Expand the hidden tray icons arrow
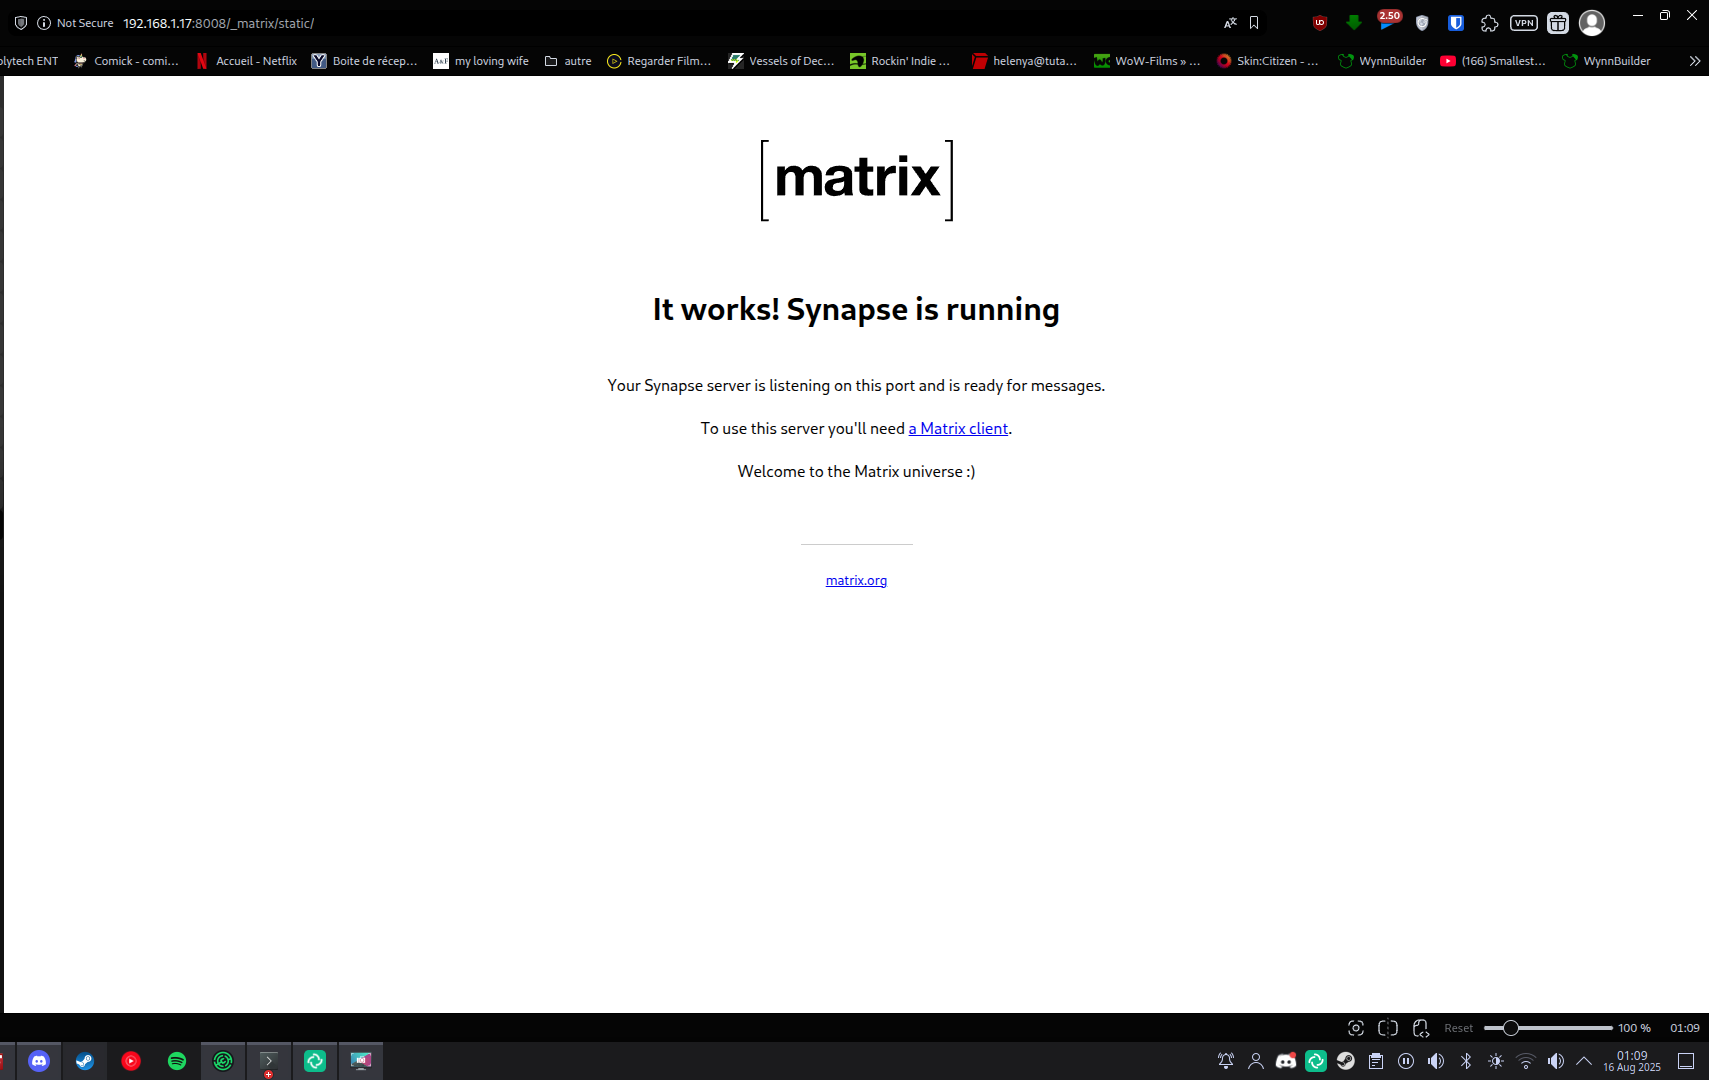The width and height of the screenshot is (1709, 1080). [x=1584, y=1061]
